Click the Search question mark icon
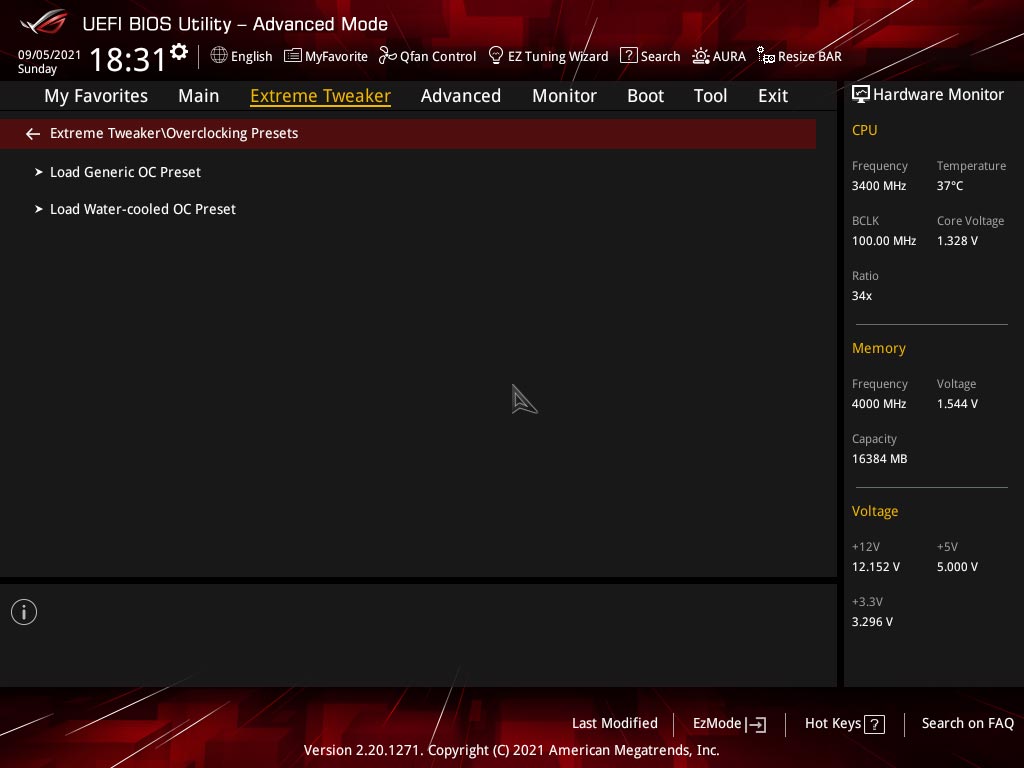This screenshot has width=1024, height=768. (x=628, y=56)
